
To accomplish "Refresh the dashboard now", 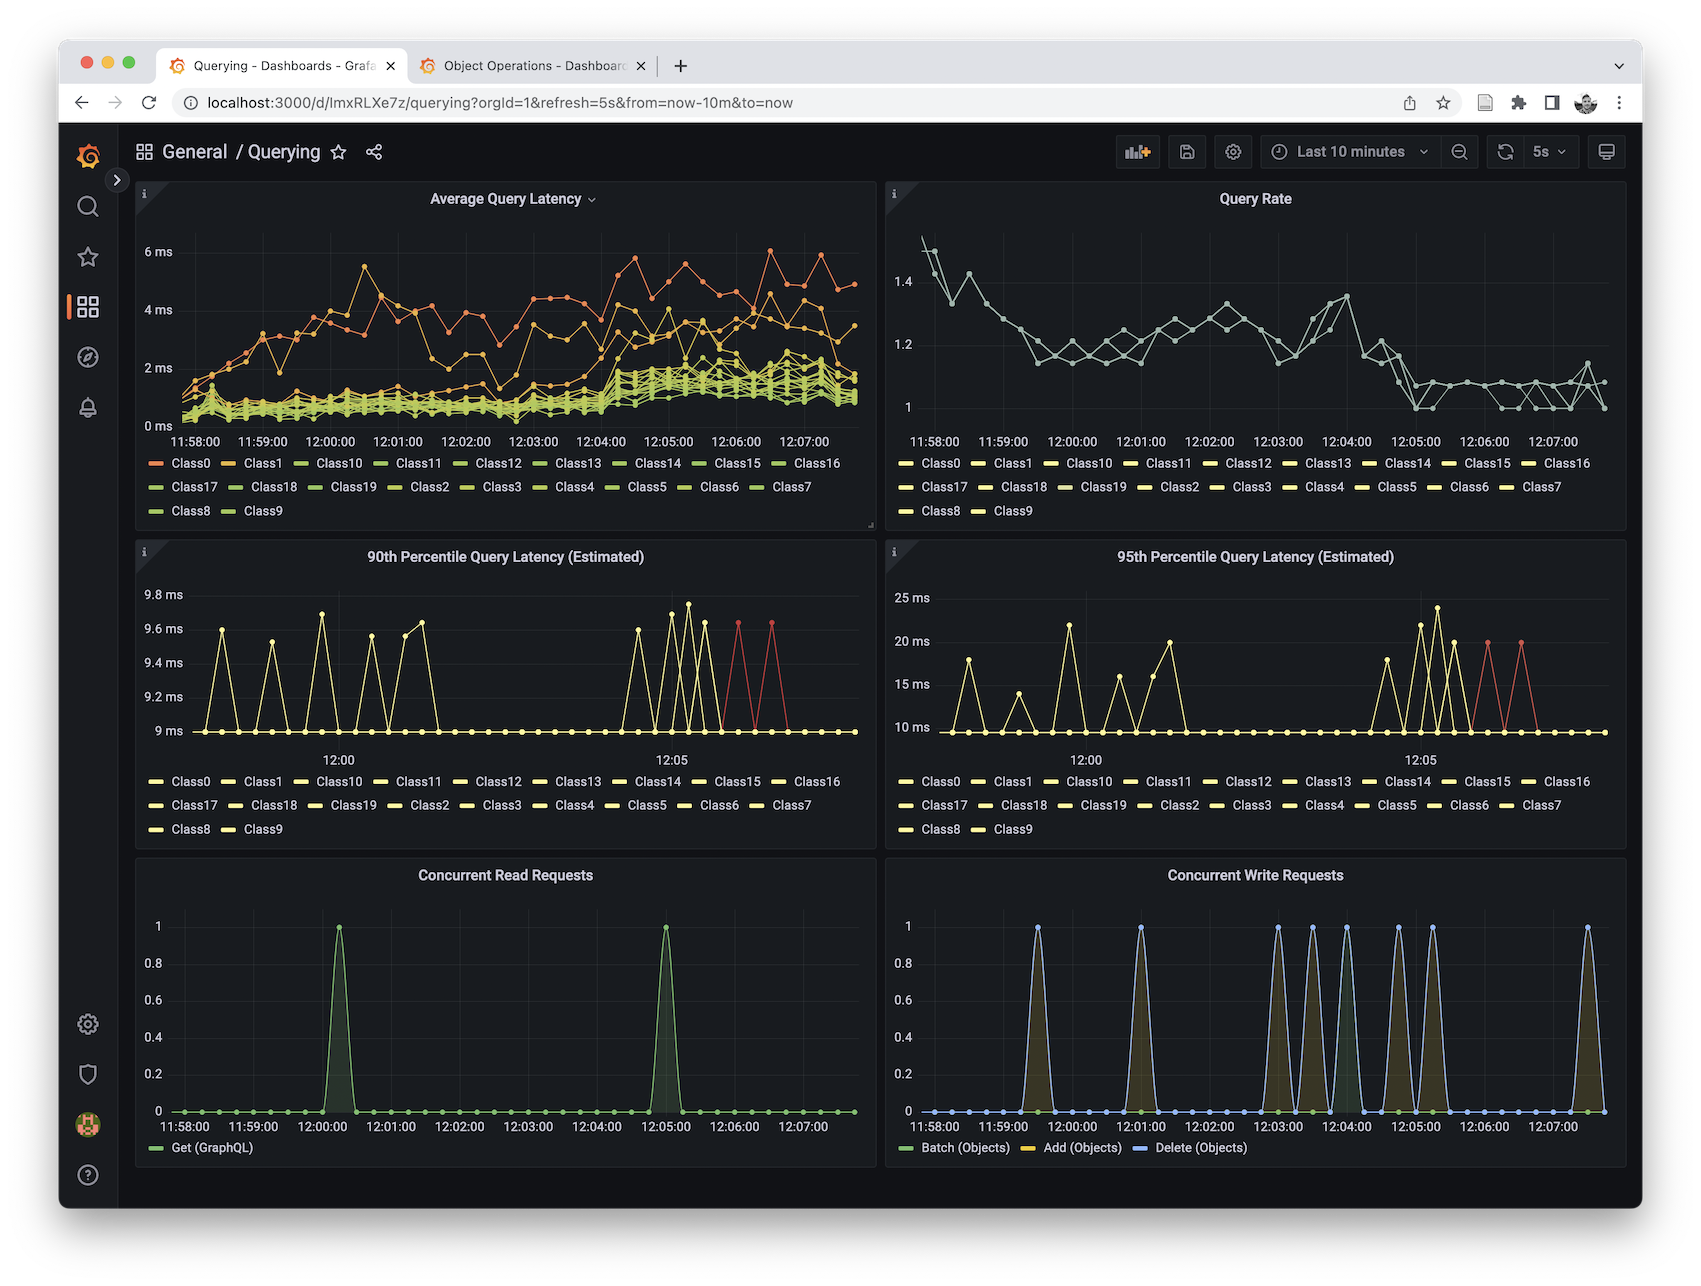I will (1505, 152).
